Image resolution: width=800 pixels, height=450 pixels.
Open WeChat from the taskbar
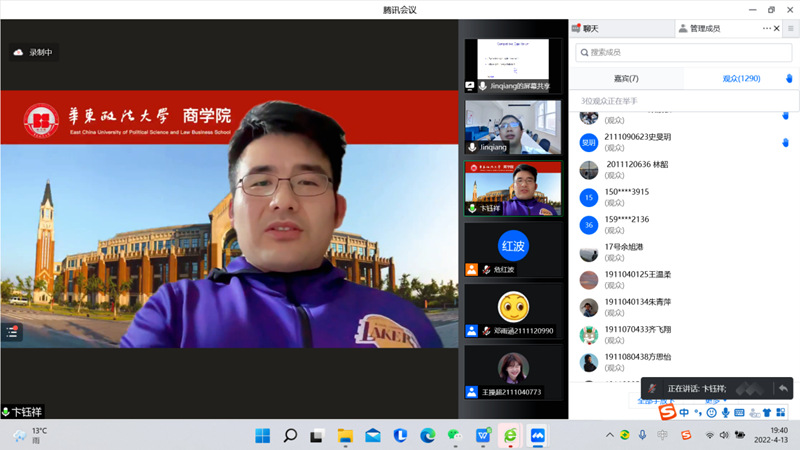pos(456,436)
